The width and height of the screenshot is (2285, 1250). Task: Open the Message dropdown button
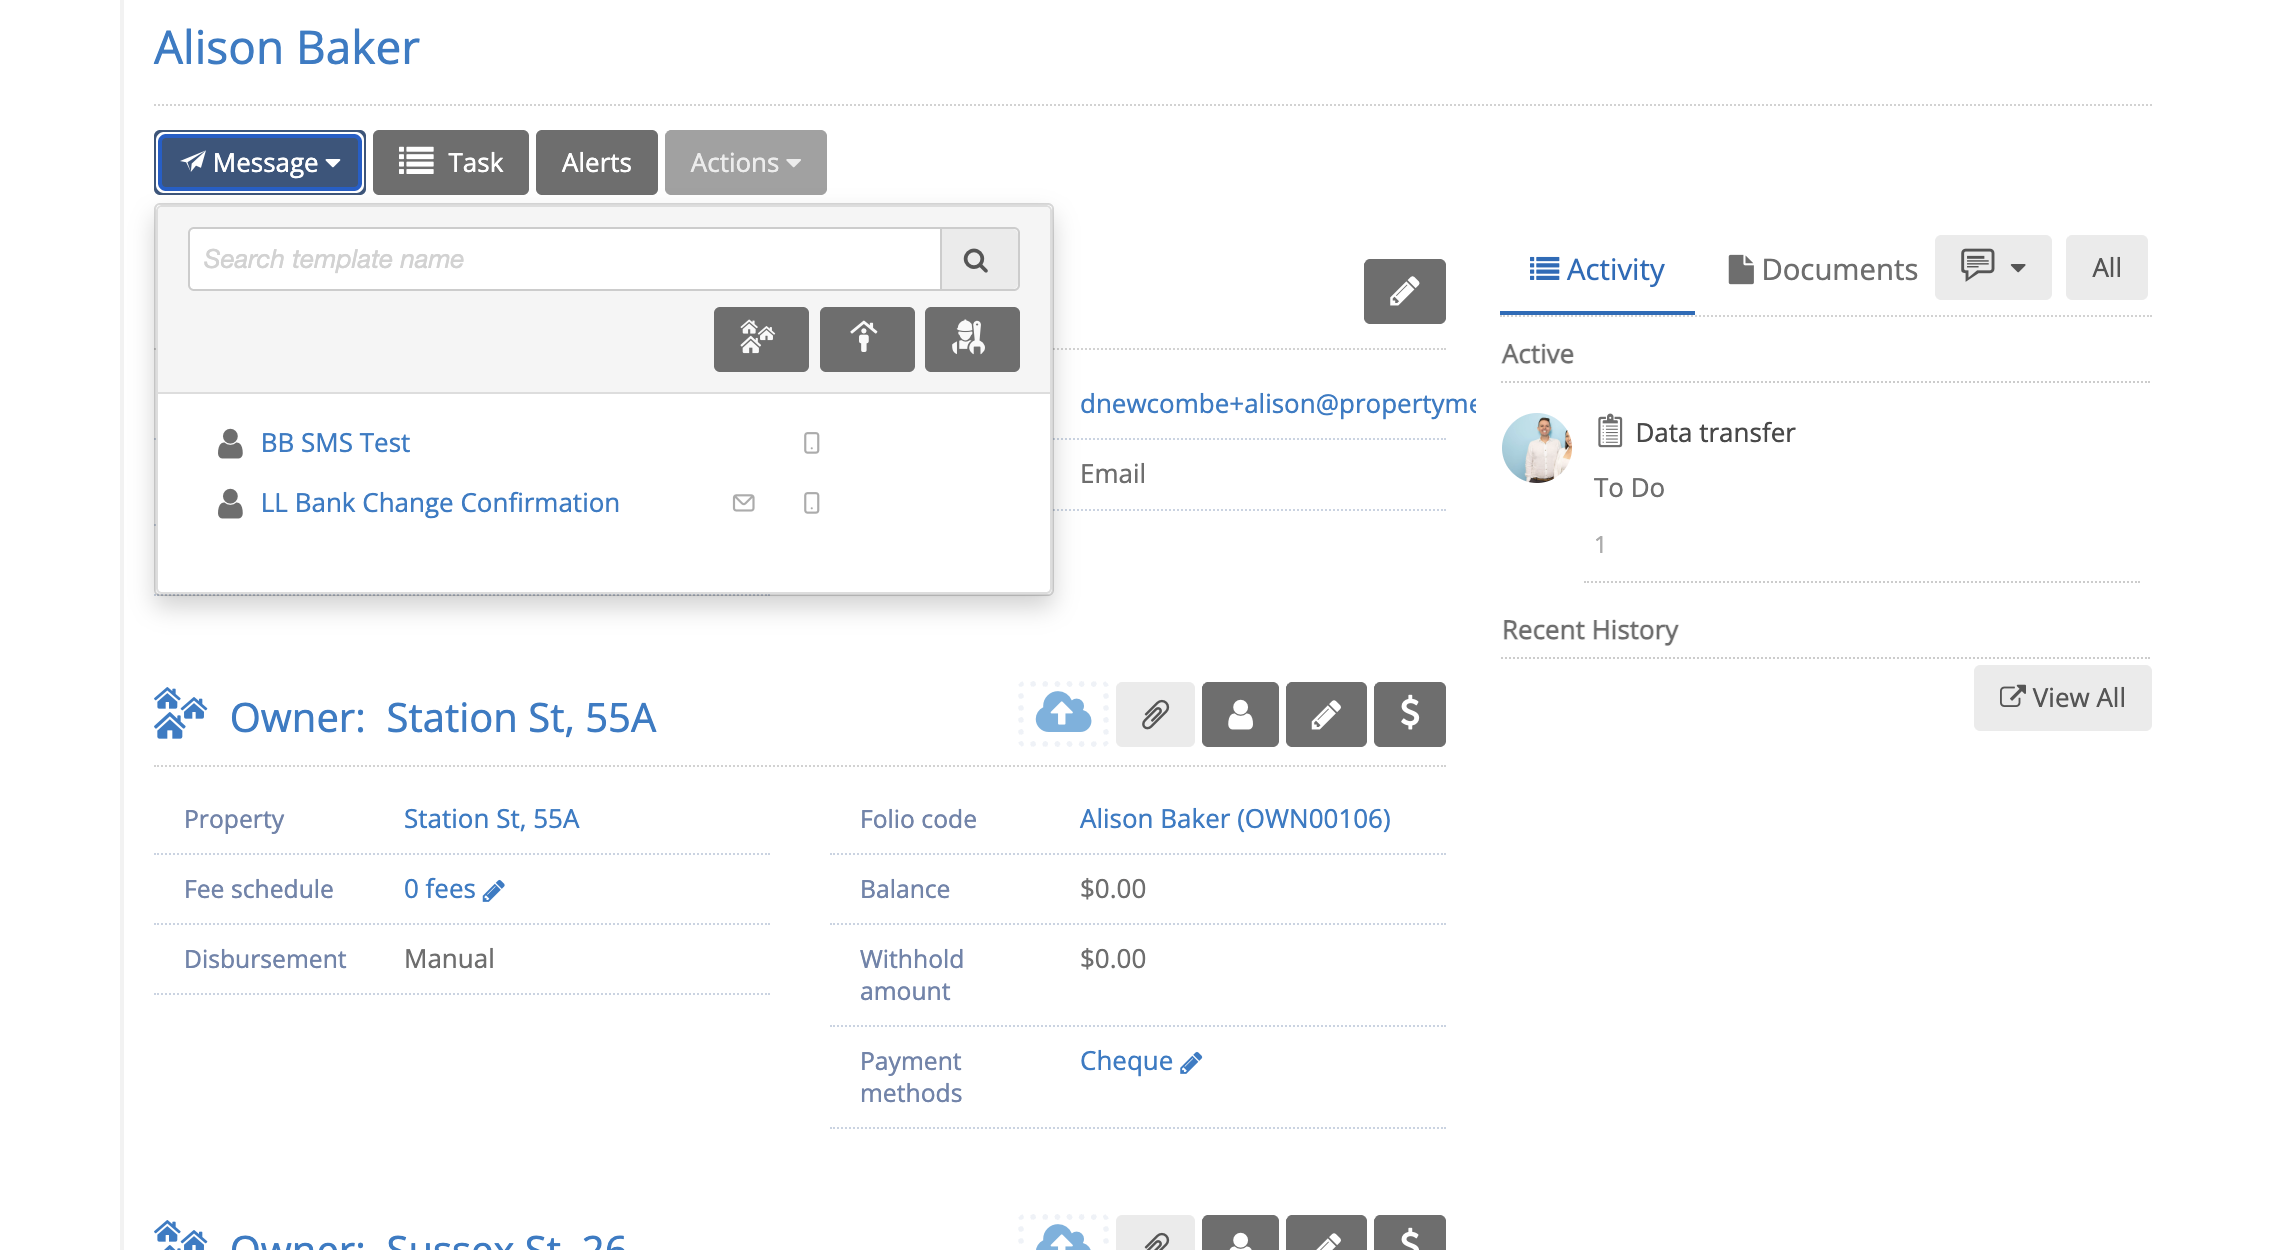pos(260,162)
